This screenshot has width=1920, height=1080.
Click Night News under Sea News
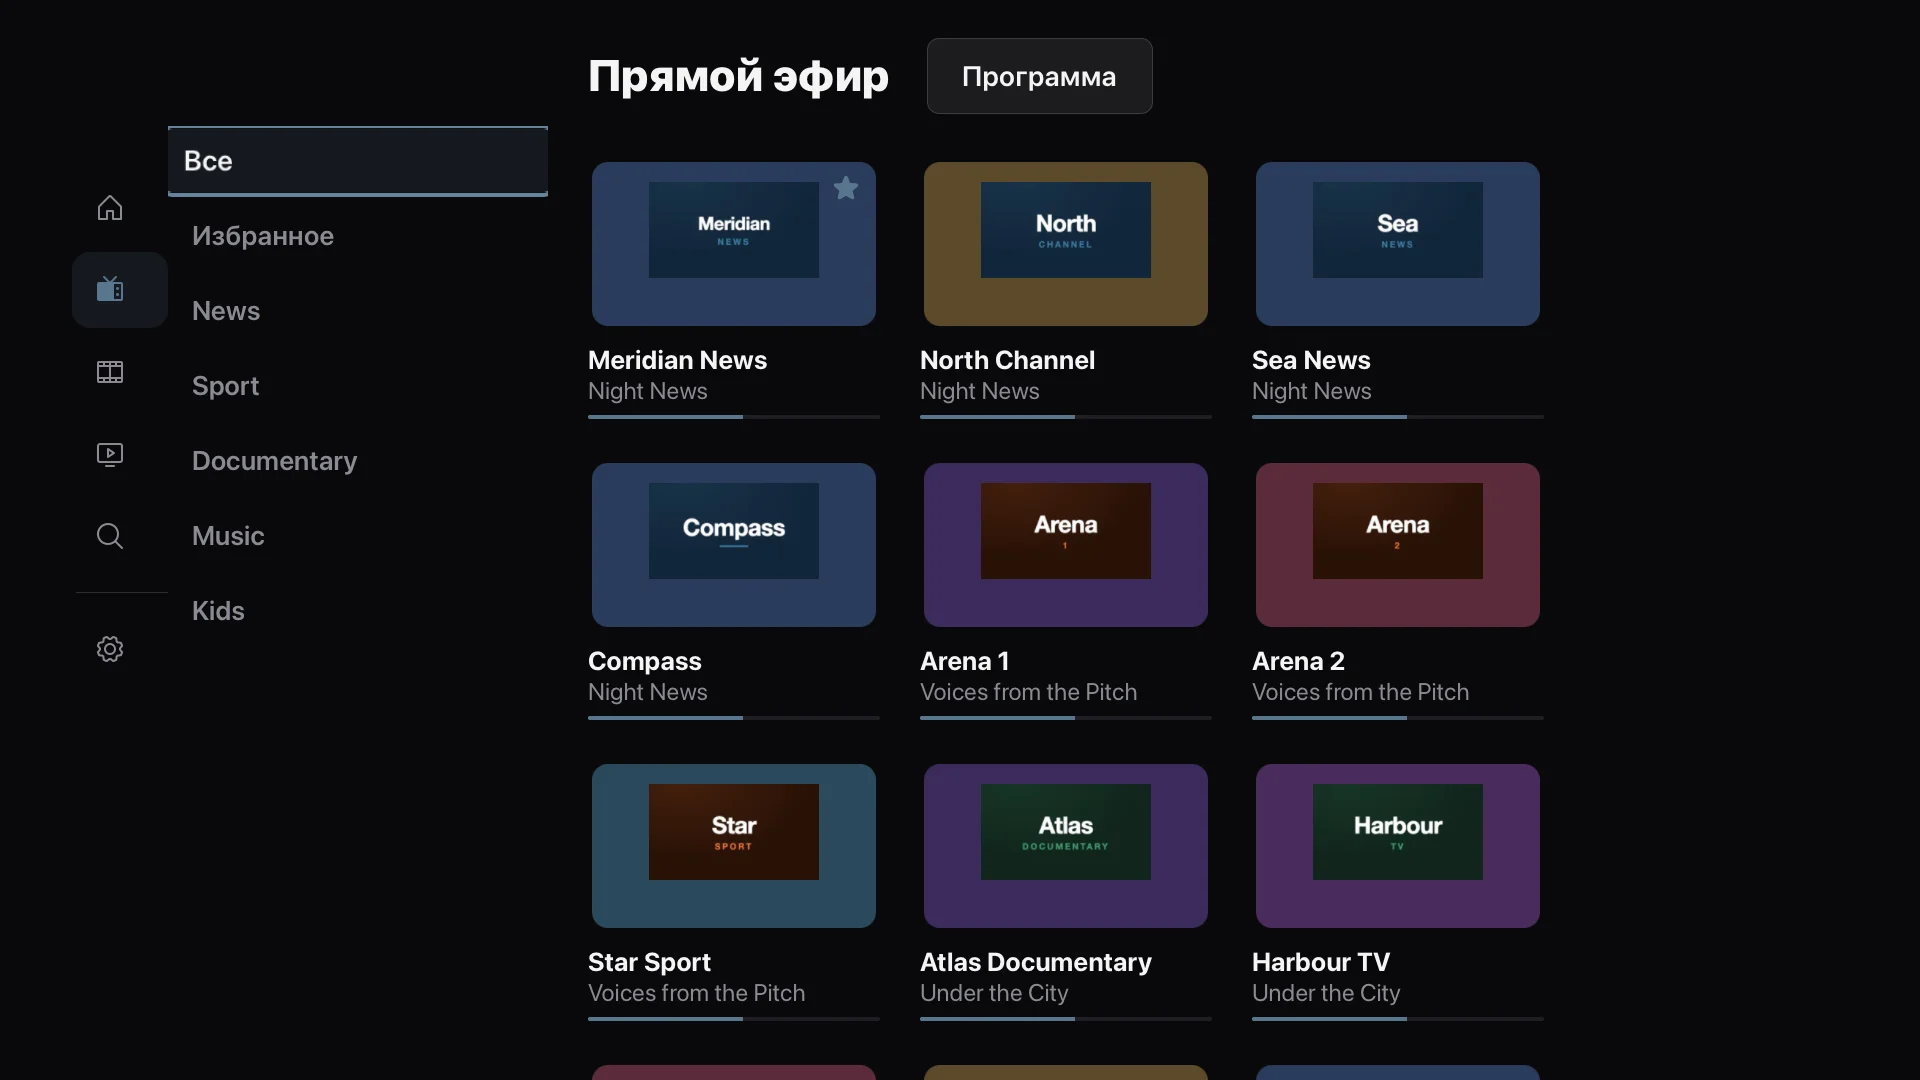pos(1312,391)
